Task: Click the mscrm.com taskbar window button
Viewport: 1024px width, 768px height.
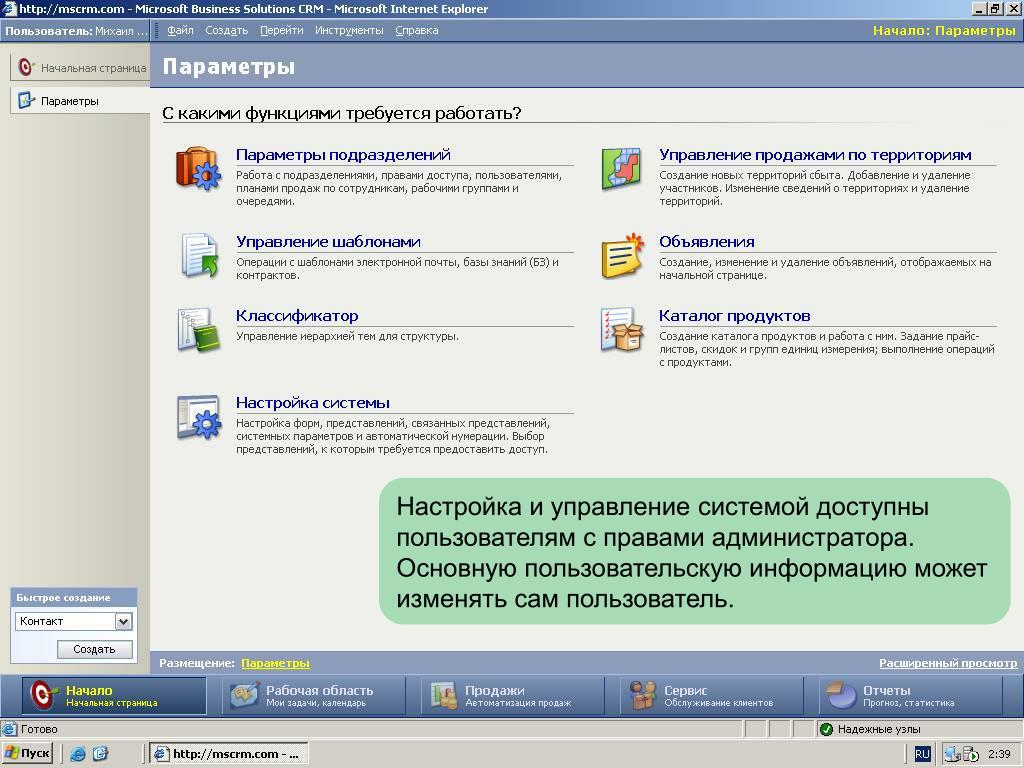Action: point(229,754)
